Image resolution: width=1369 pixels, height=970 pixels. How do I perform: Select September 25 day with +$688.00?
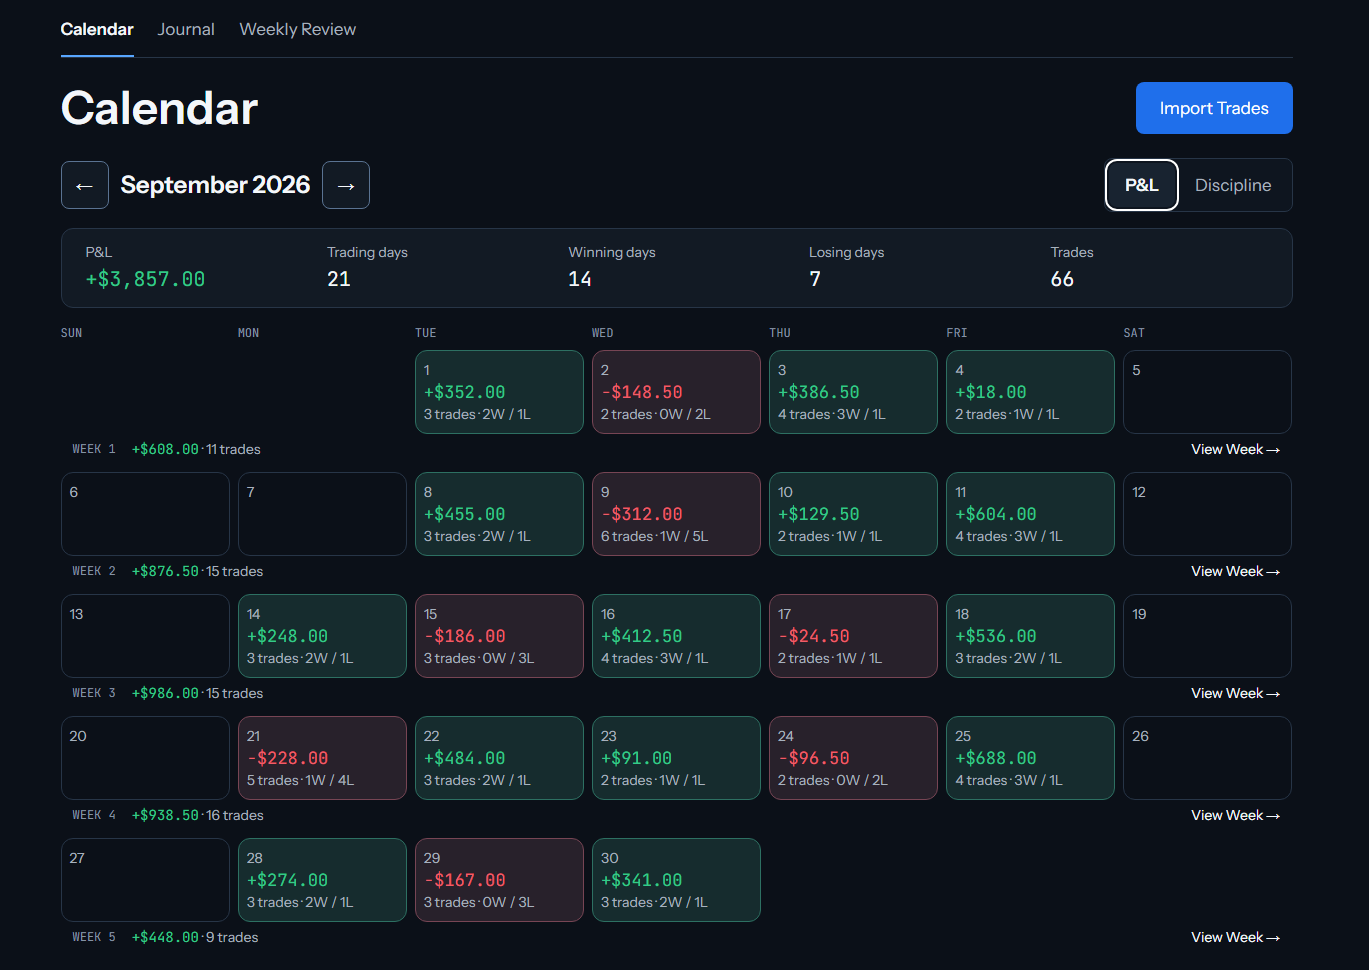click(1030, 758)
